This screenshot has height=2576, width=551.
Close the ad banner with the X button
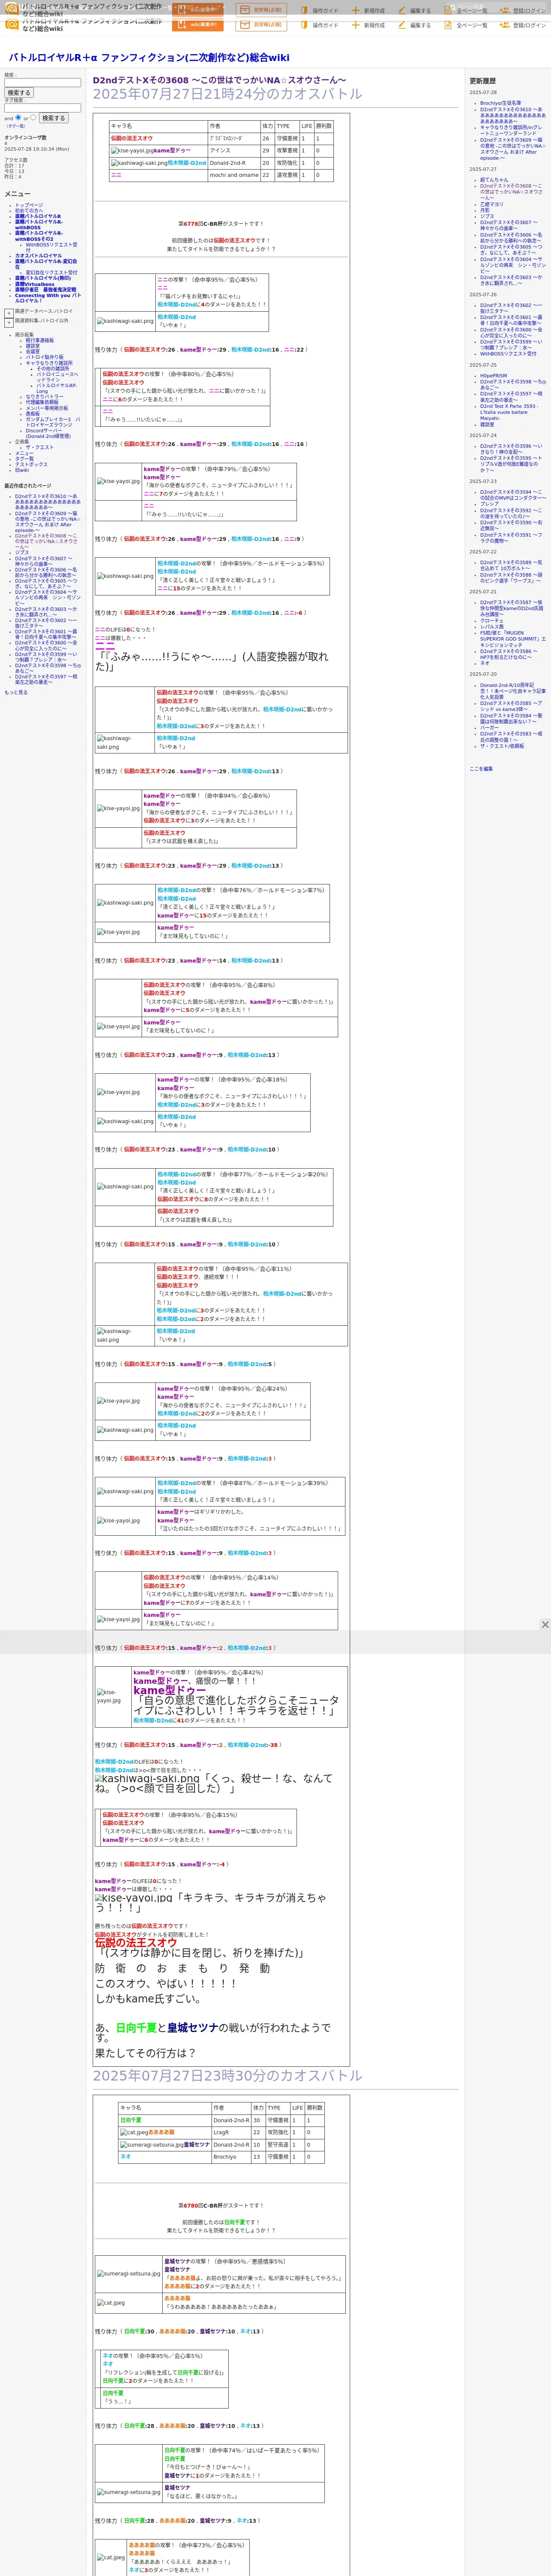point(545,1625)
